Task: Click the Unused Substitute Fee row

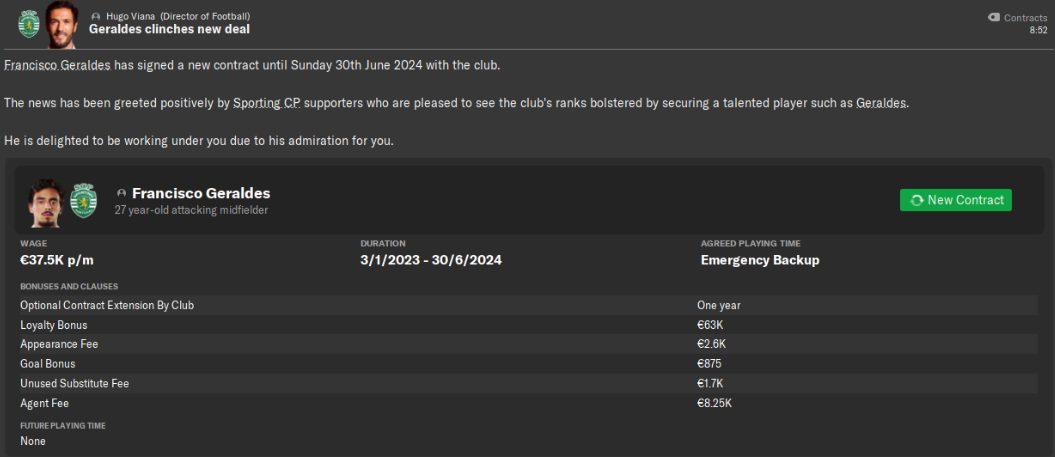Action: pos(527,383)
